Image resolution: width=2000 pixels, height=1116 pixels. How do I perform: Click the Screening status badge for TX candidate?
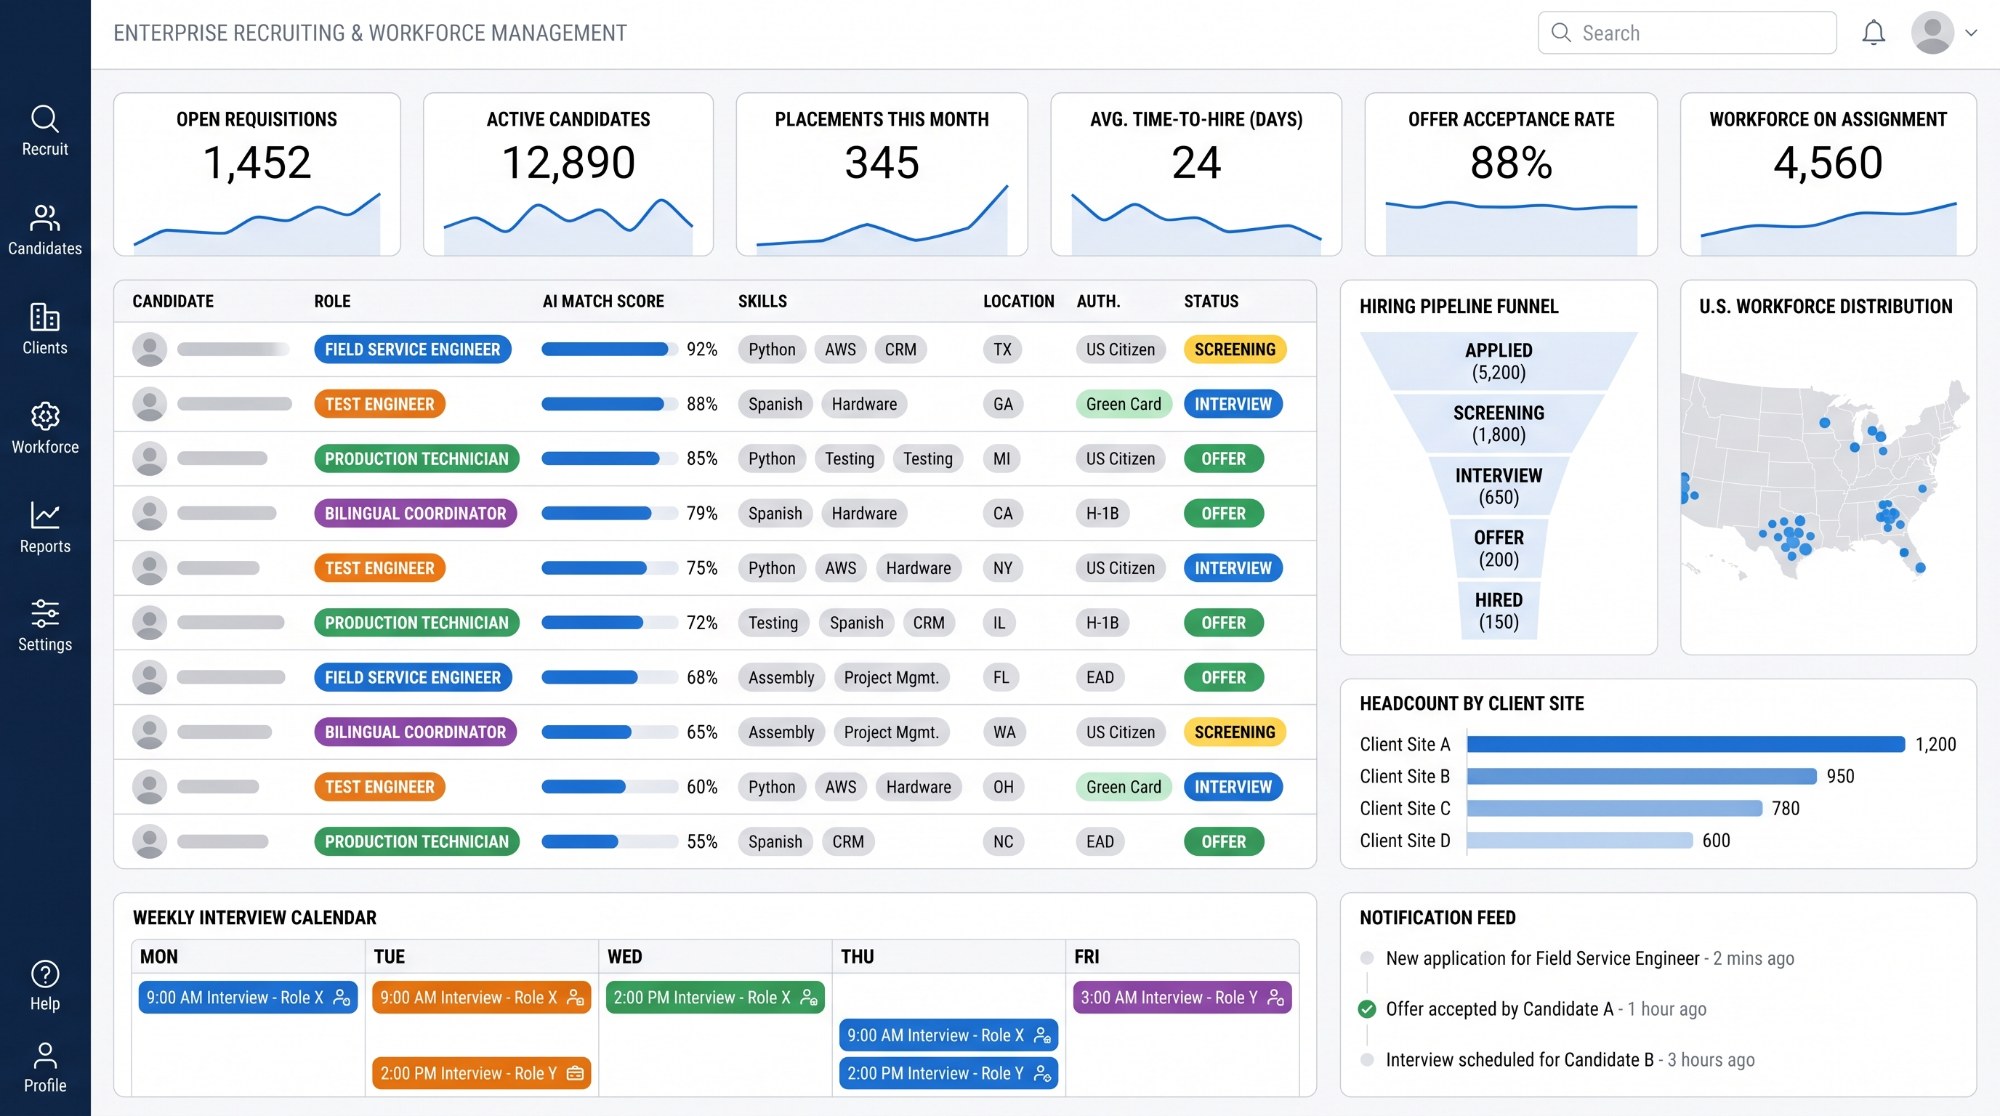pyautogui.click(x=1234, y=349)
